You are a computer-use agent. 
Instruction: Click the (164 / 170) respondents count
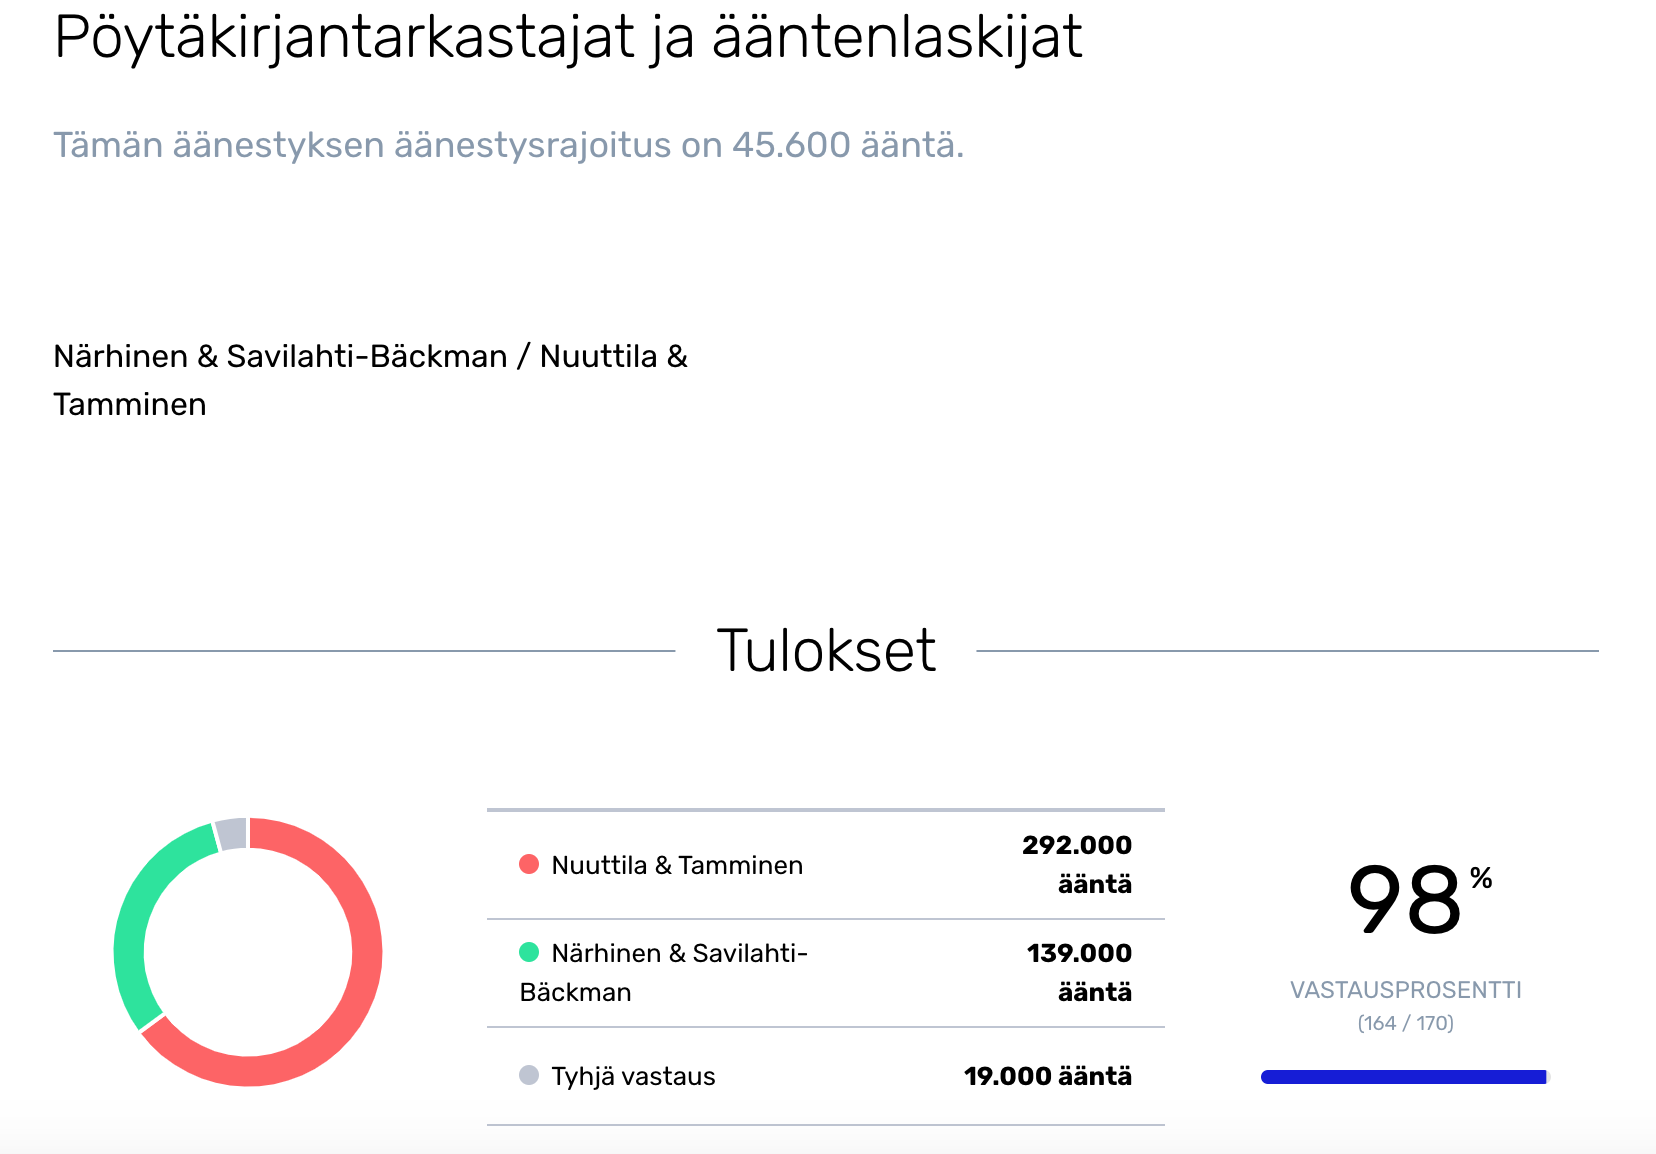pos(1405,1023)
